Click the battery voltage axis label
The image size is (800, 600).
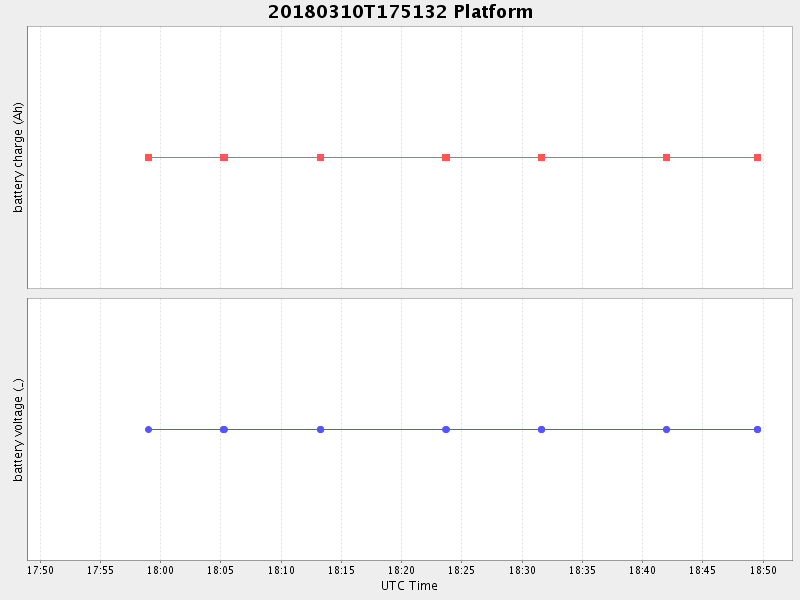point(18,430)
